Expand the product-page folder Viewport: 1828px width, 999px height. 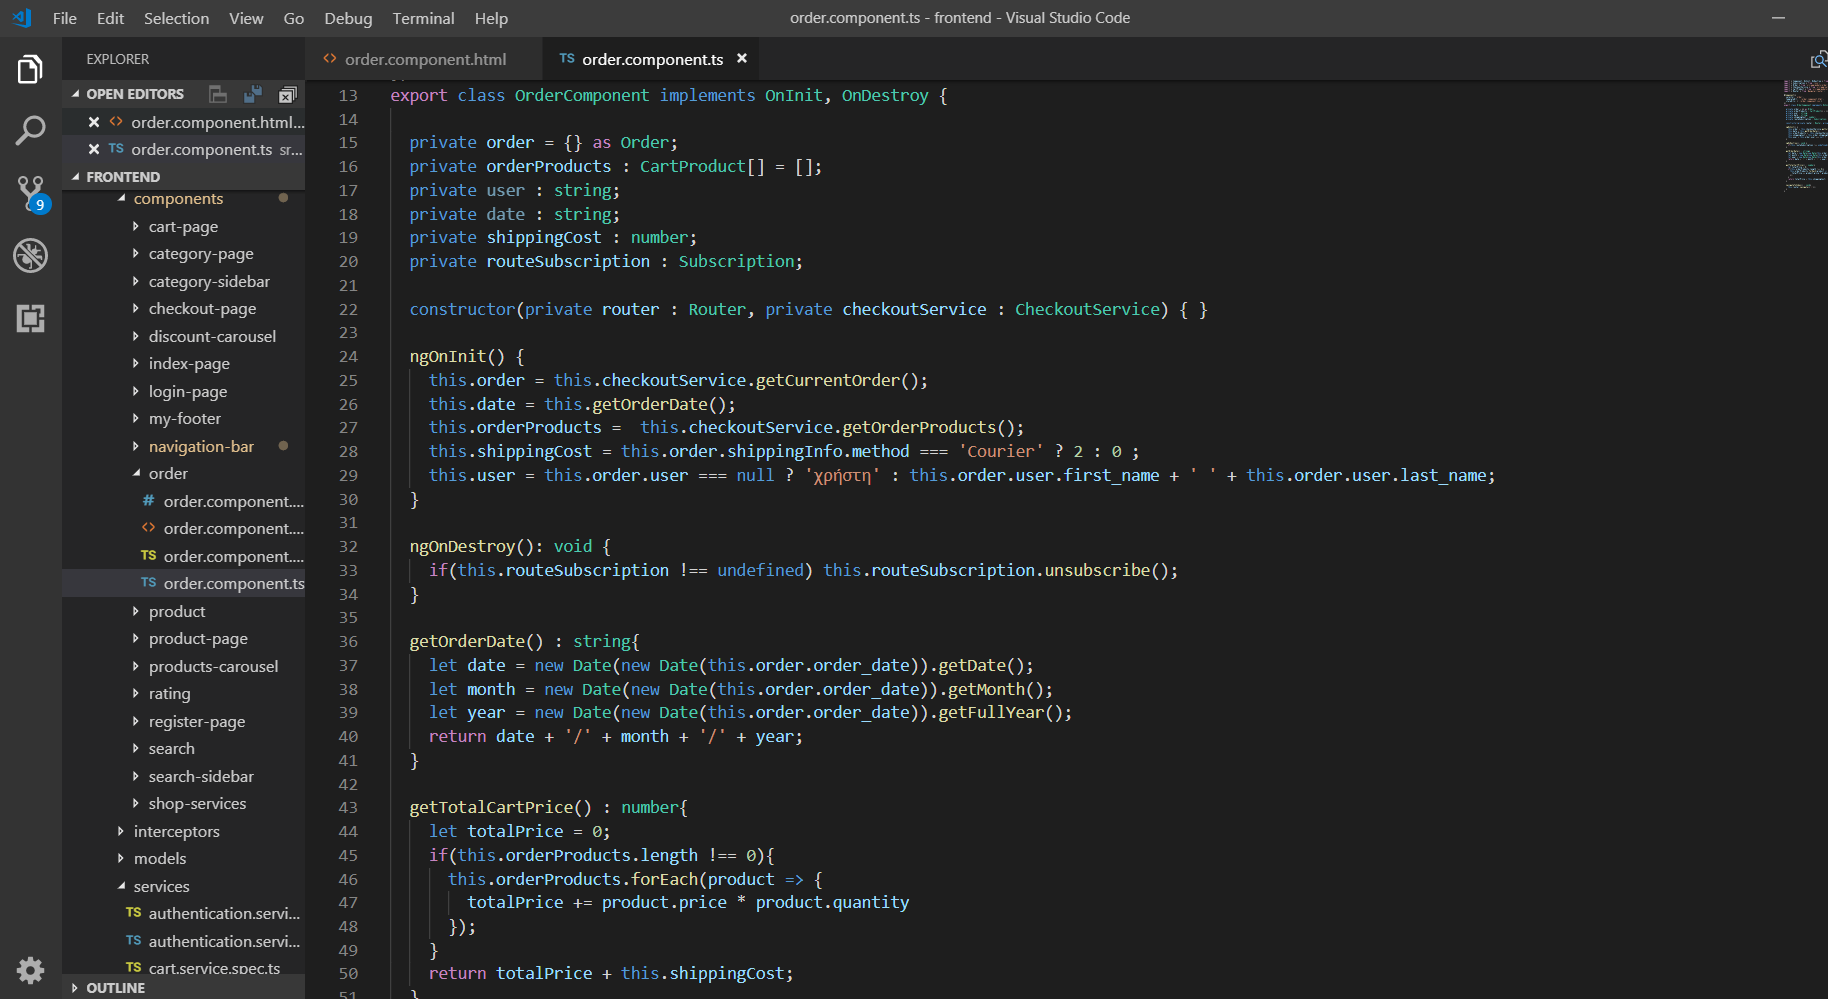(183, 639)
